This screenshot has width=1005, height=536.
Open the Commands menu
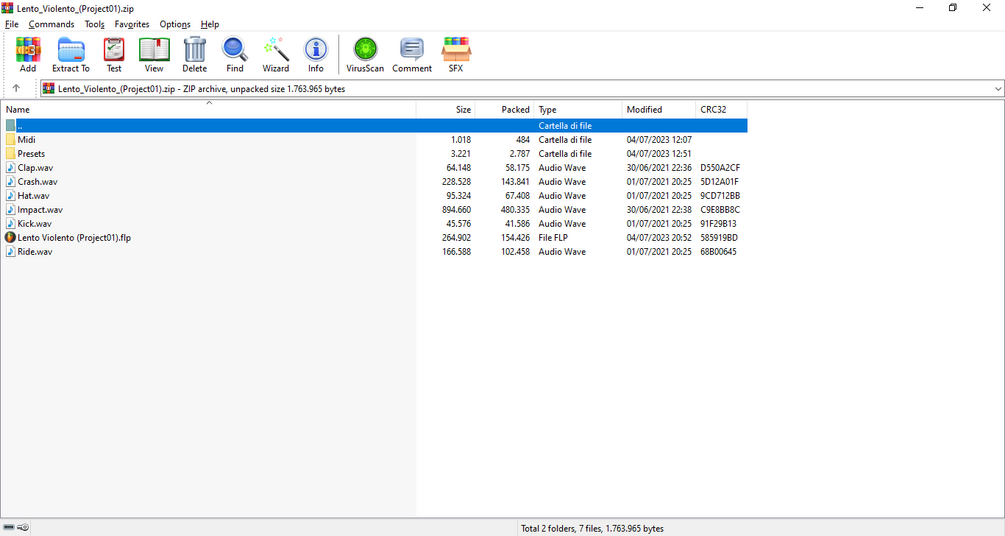(x=51, y=24)
